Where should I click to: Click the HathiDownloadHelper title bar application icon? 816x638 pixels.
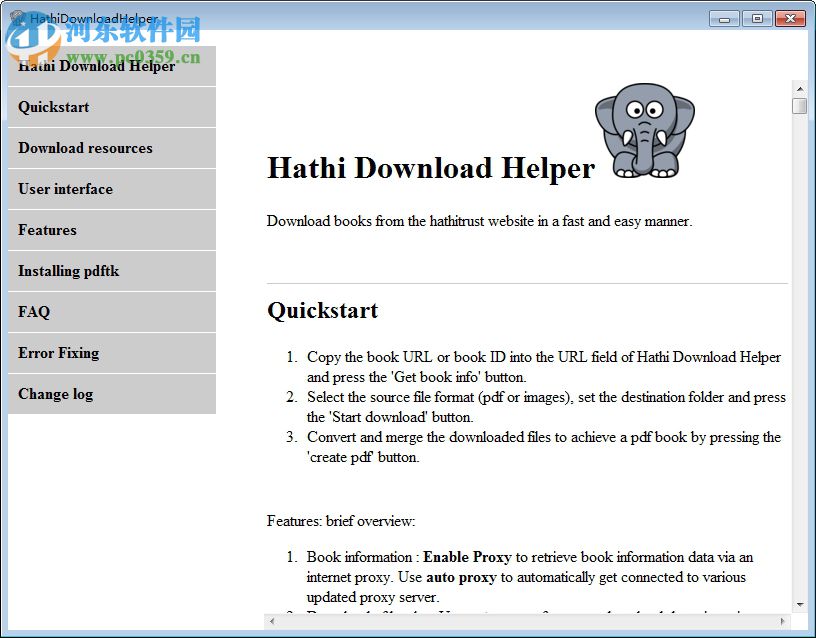17,17
